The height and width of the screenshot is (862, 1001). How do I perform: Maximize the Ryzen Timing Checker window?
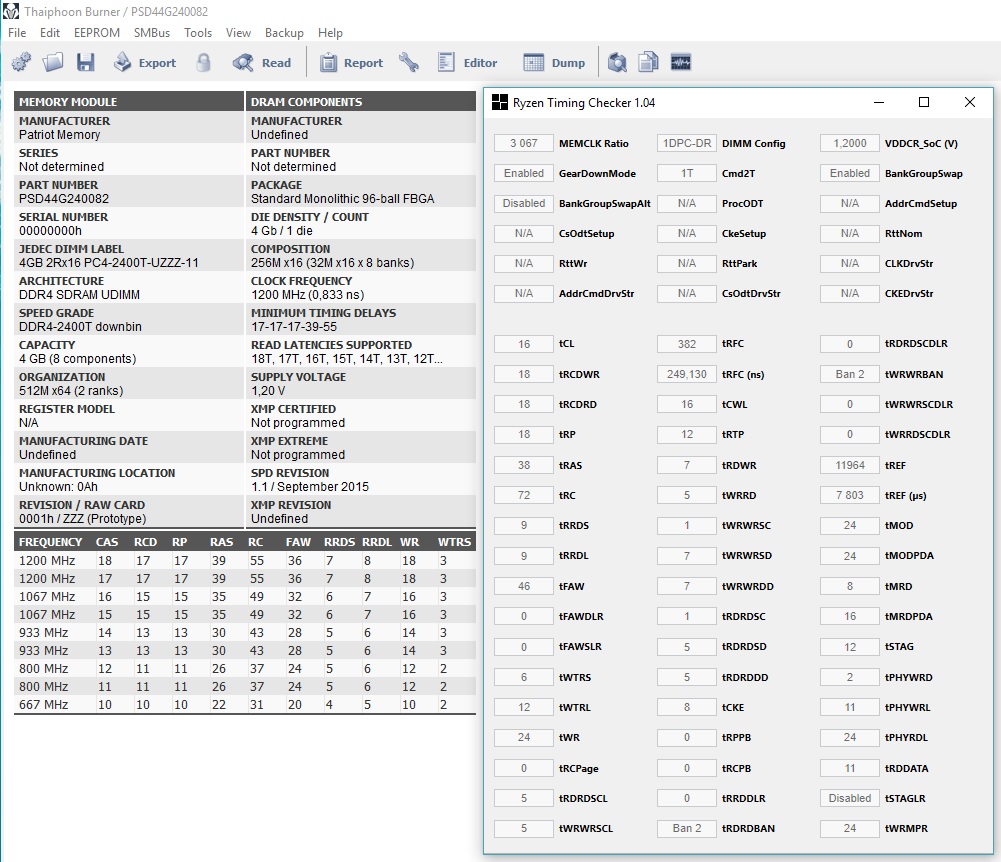pos(924,102)
